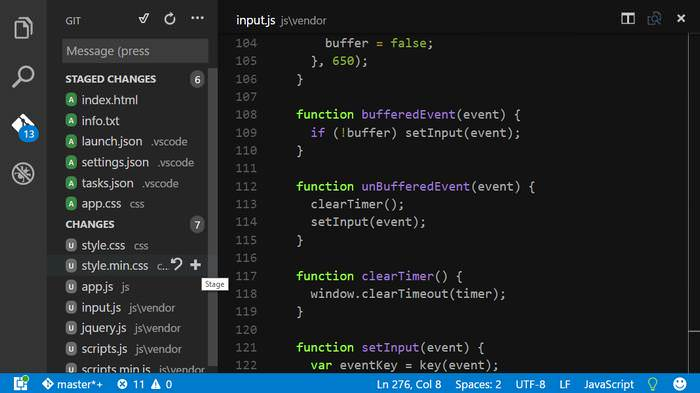Click the value 650 on line 105
This screenshot has width=700, height=393.
coord(343,61)
